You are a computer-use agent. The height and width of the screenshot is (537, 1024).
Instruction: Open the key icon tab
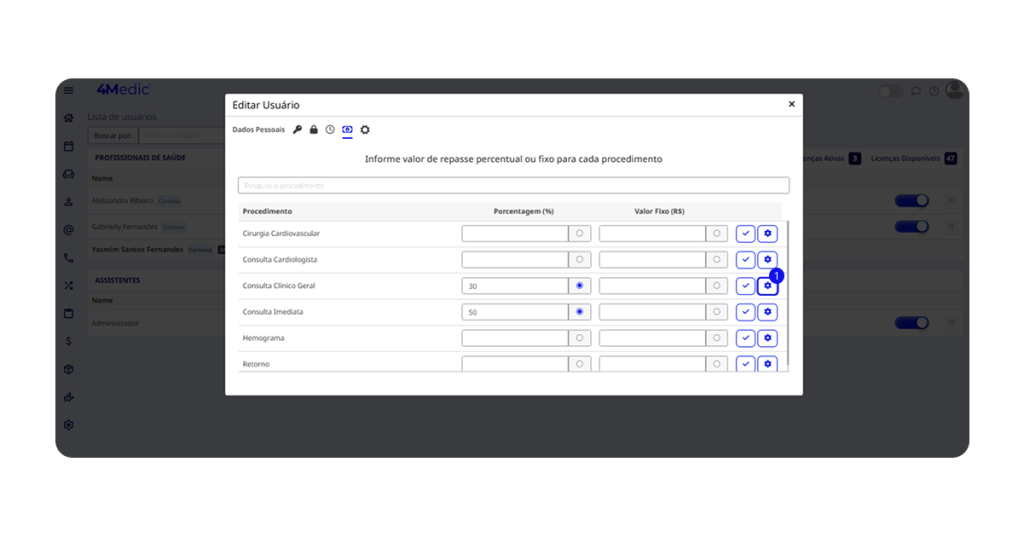tap(297, 130)
